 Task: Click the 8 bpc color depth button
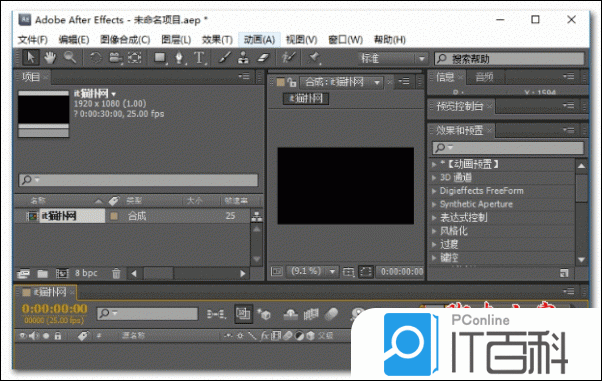pyautogui.click(x=86, y=273)
